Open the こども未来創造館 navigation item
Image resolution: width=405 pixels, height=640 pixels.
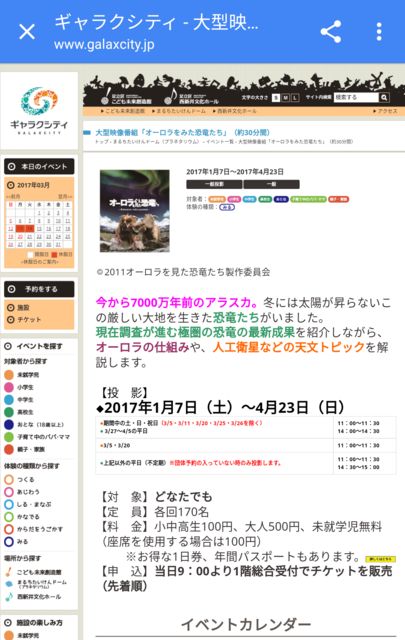(x=122, y=111)
